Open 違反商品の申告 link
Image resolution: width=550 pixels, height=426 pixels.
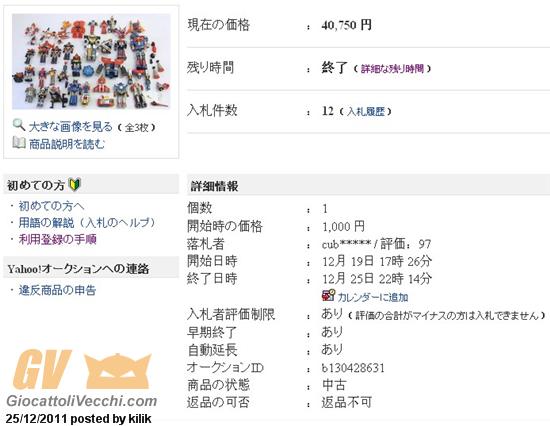click(57, 290)
